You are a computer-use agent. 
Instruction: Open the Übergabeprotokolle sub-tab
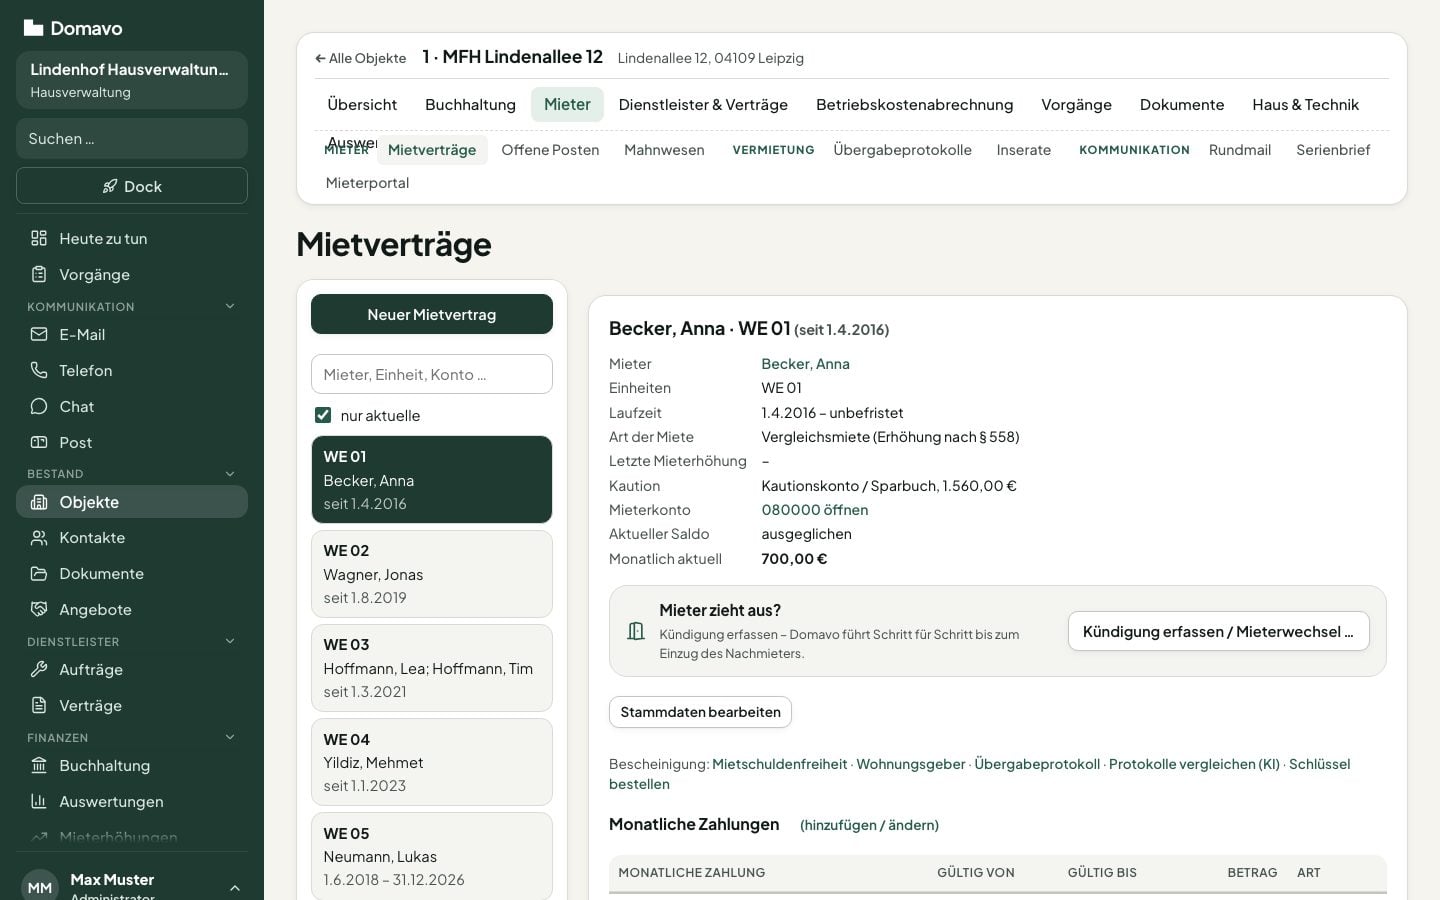point(902,150)
